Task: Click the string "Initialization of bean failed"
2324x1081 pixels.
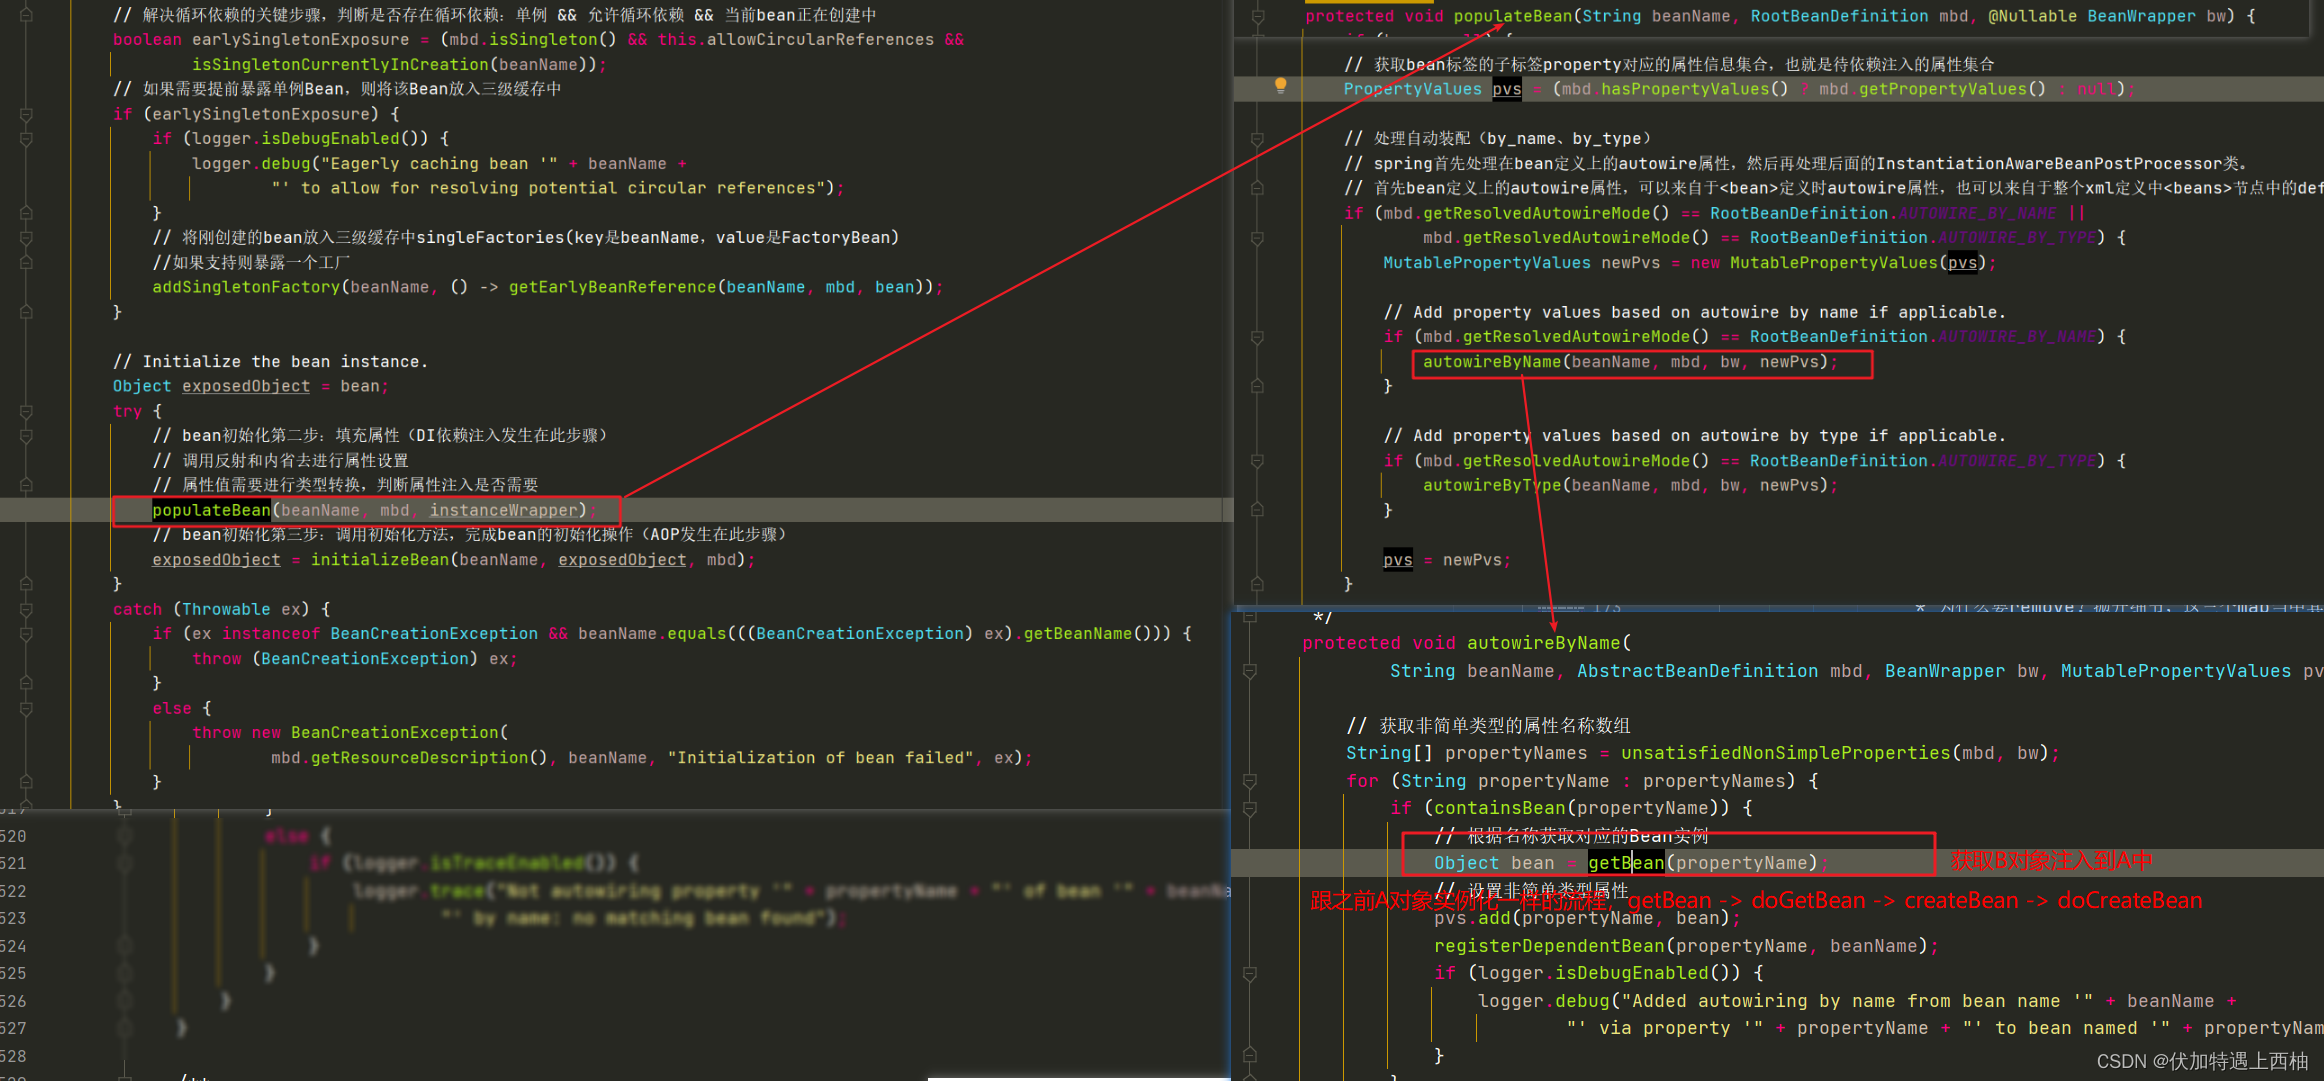Action: (x=823, y=758)
